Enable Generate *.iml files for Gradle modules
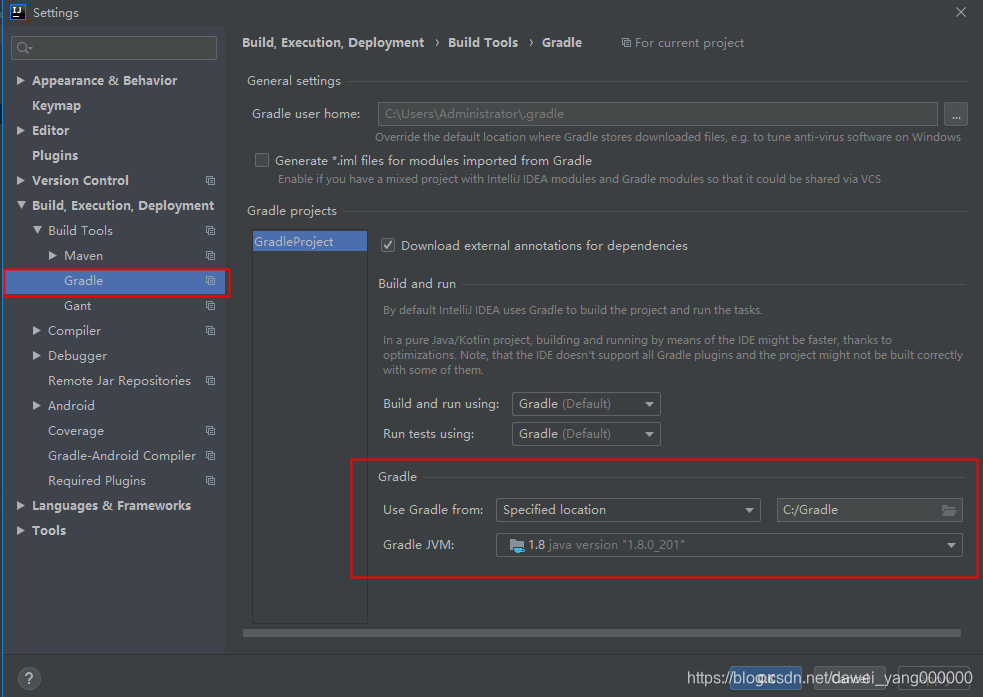The height and width of the screenshot is (697, 983). coord(262,160)
